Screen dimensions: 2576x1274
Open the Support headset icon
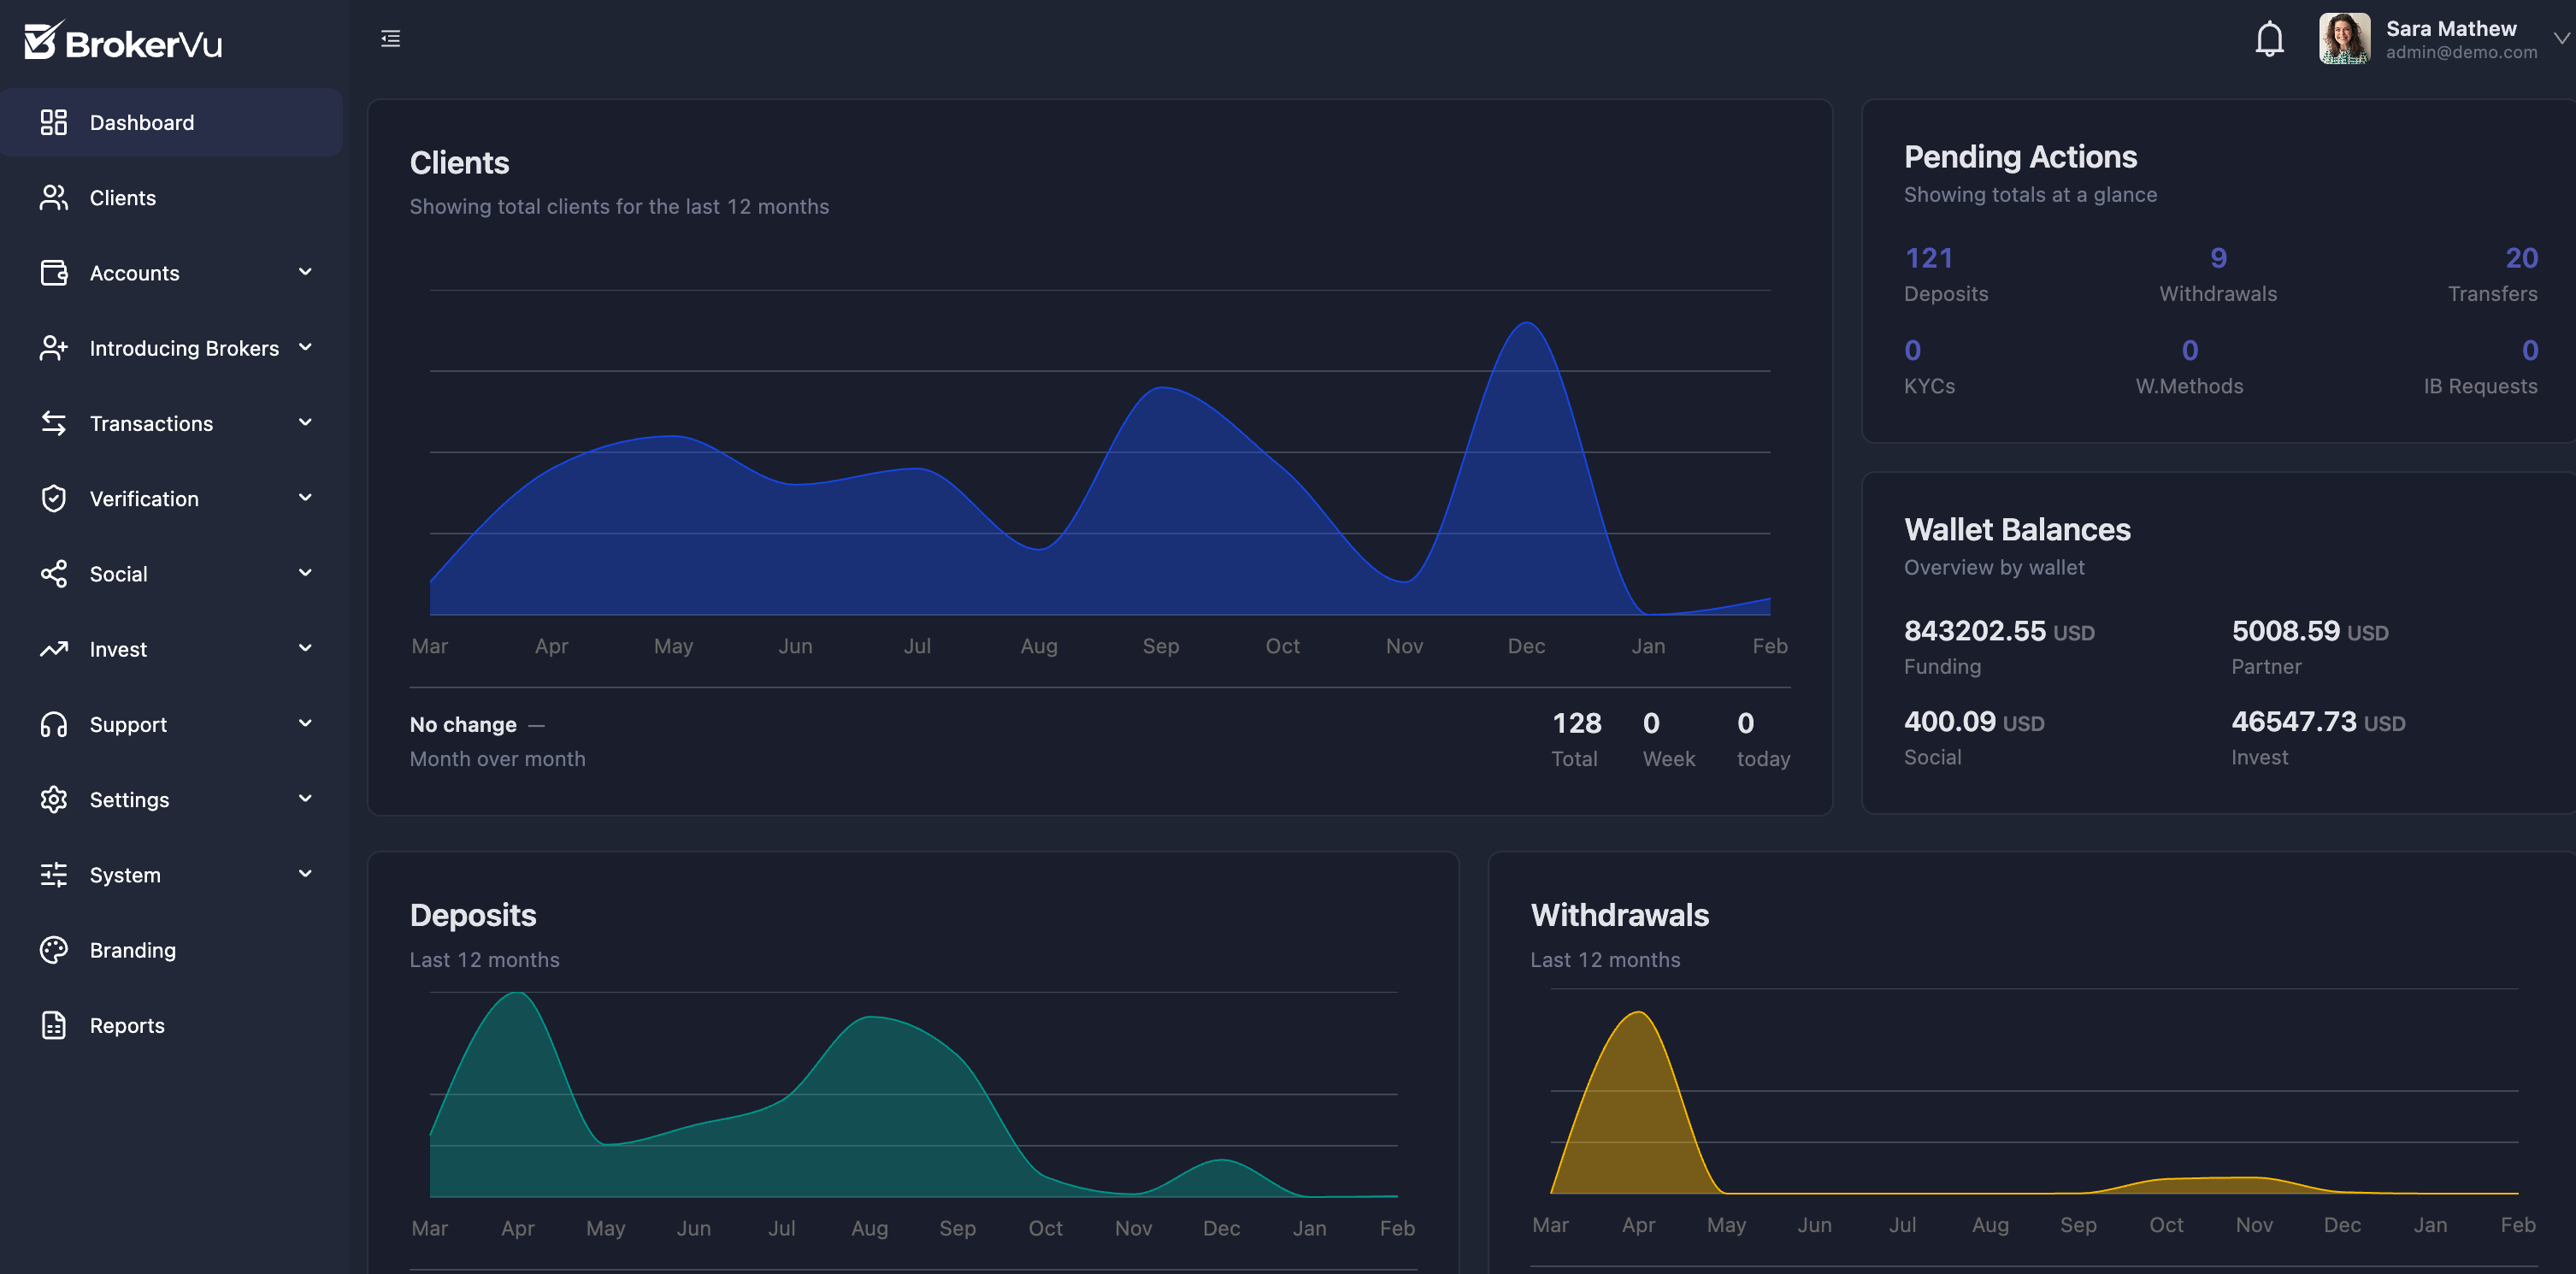tap(54, 724)
